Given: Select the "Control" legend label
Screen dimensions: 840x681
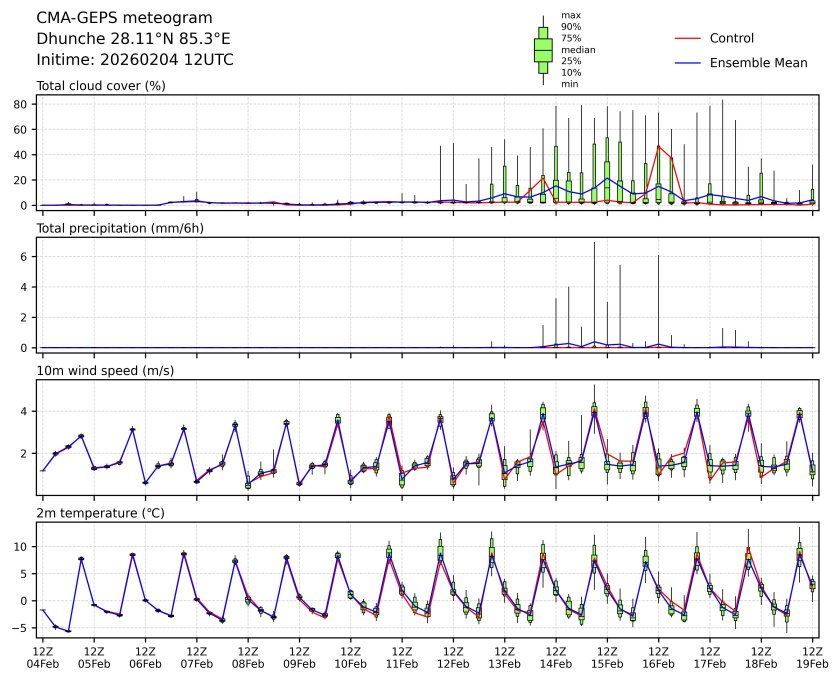Looking at the screenshot, I should 731,38.
